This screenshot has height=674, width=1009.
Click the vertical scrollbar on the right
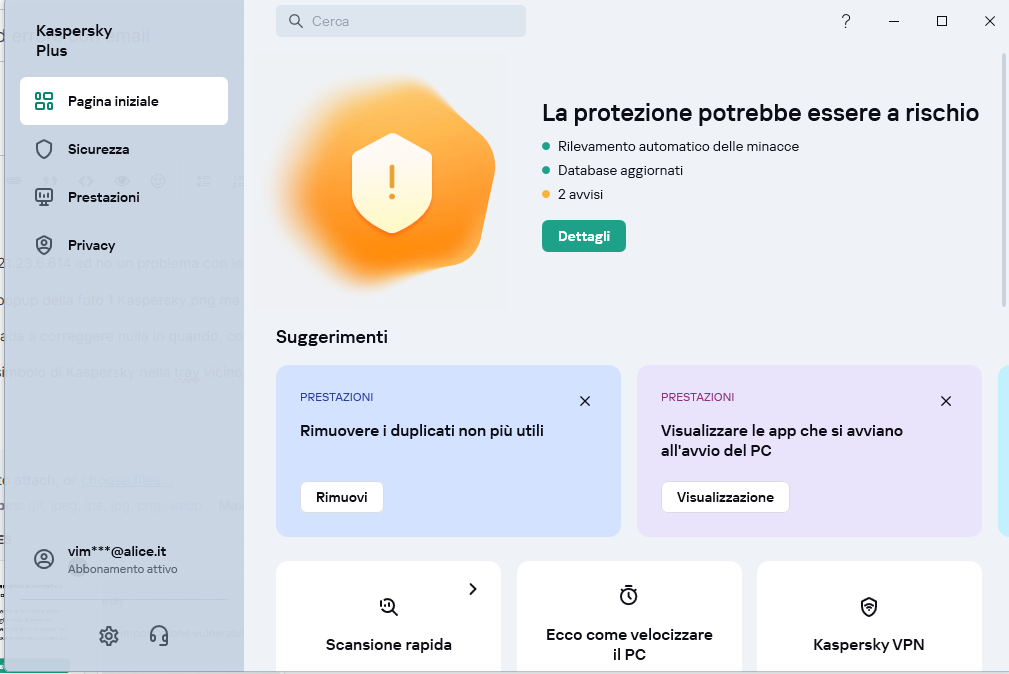[x=1004, y=180]
